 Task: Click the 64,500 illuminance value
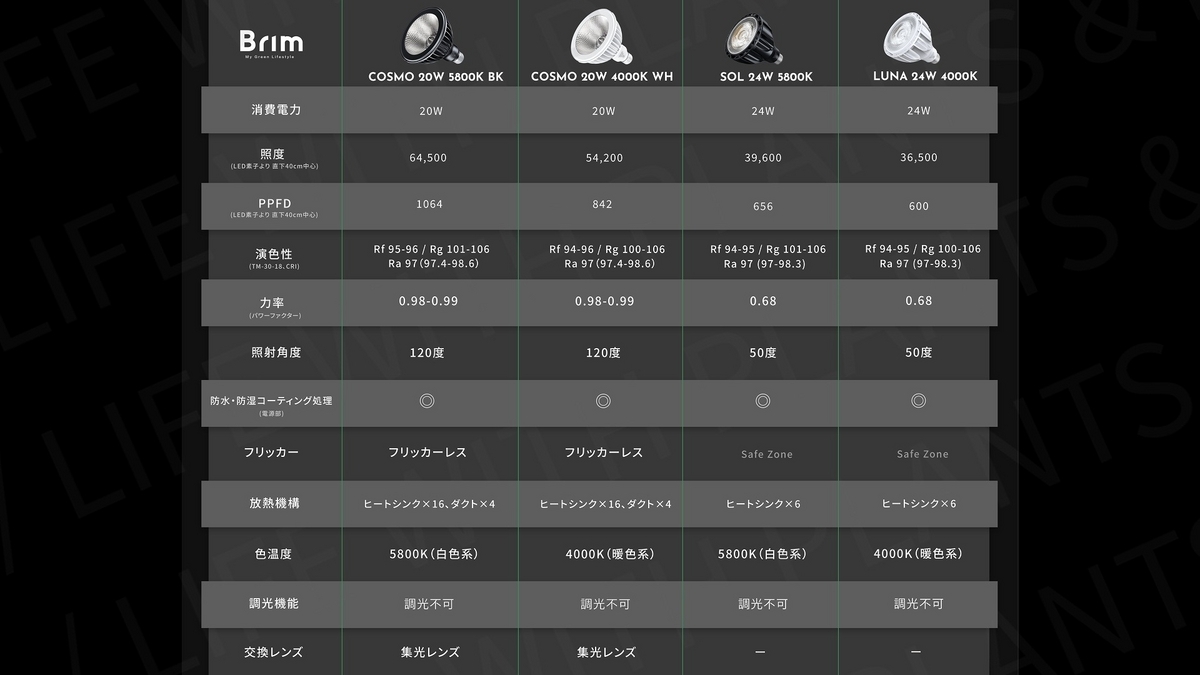coord(428,158)
